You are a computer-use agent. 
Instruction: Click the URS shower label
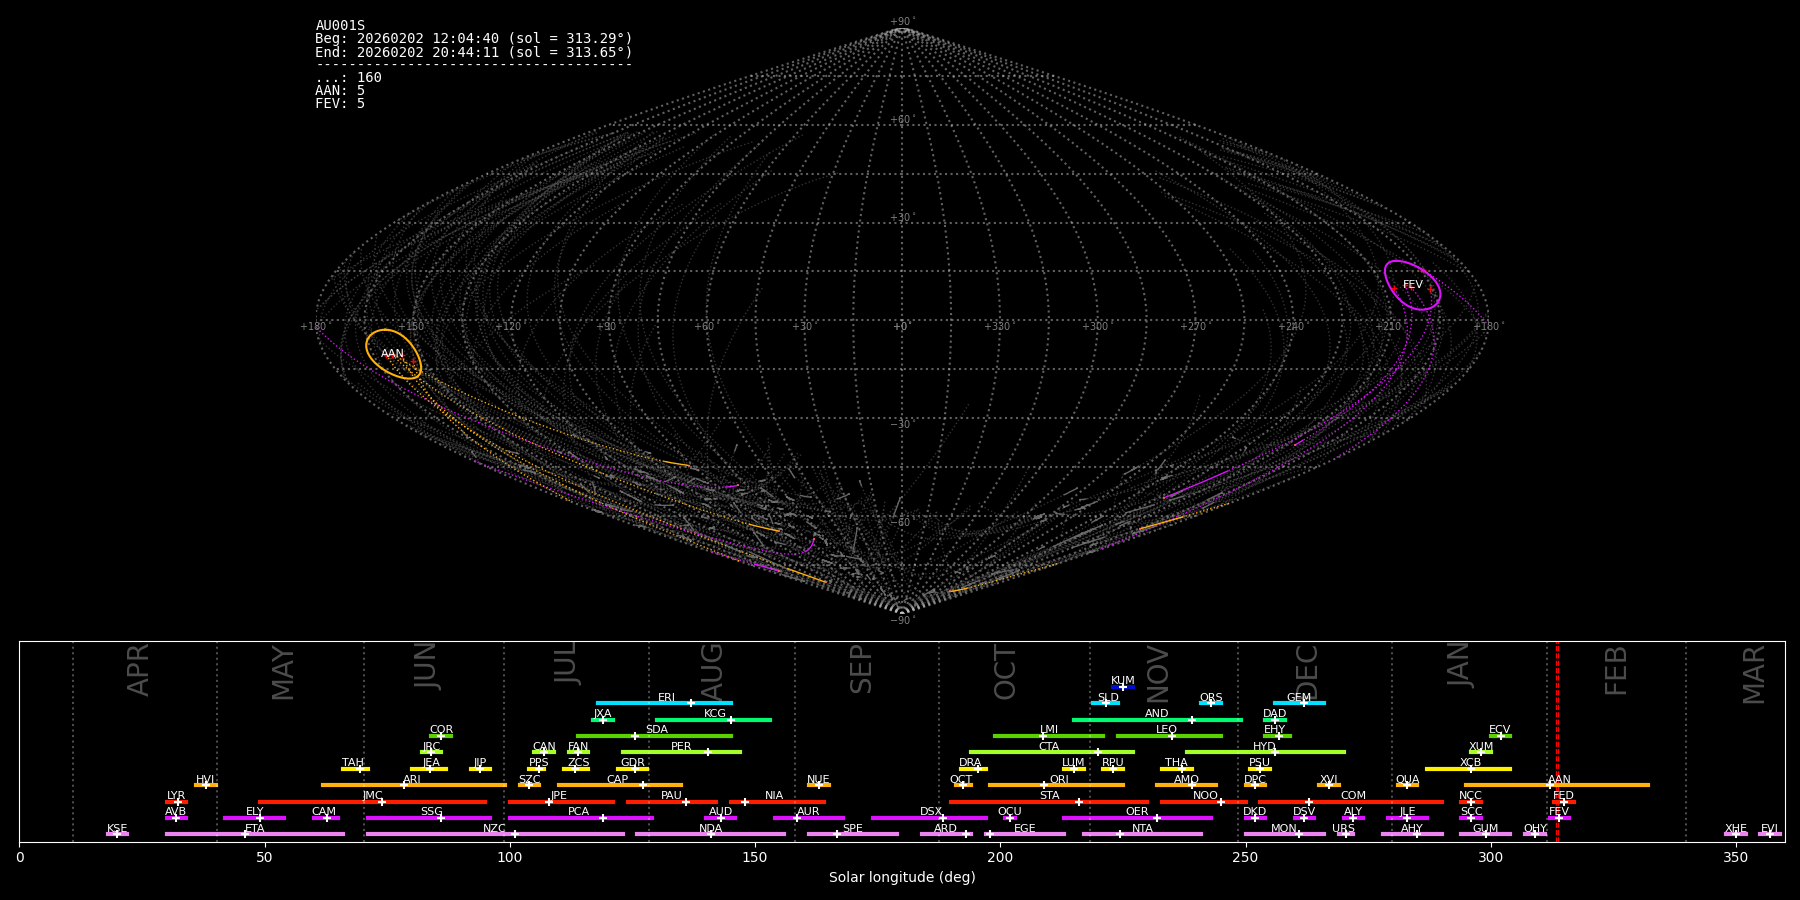[1343, 829]
